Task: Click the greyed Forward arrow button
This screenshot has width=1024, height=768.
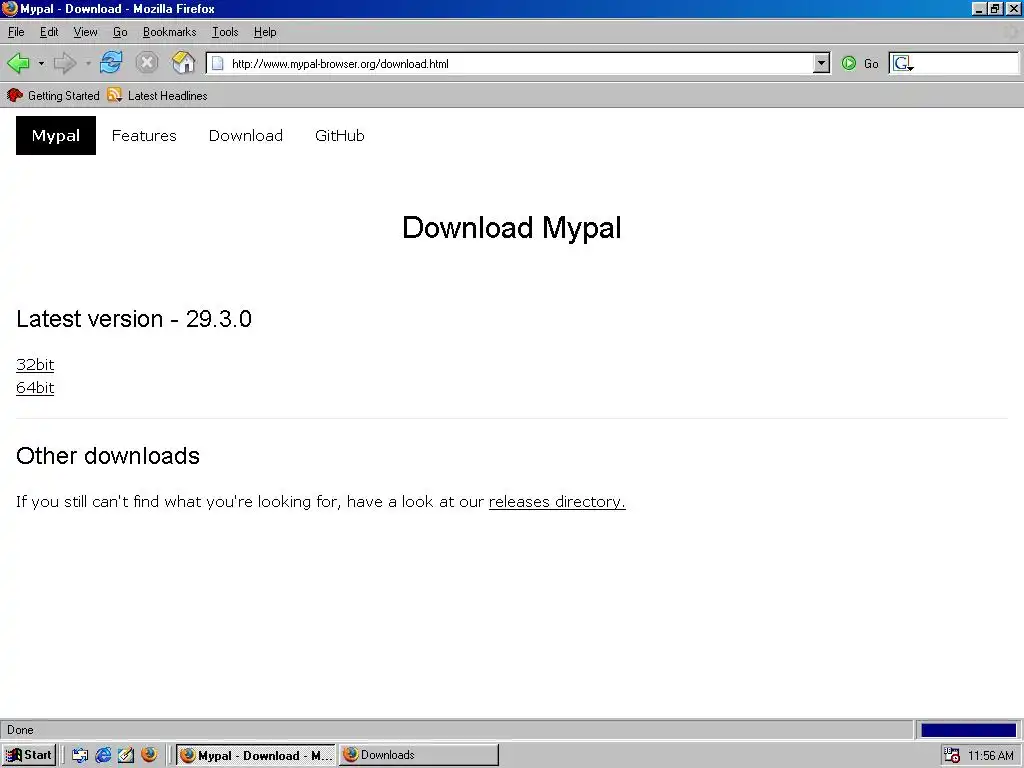Action: (65, 63)
